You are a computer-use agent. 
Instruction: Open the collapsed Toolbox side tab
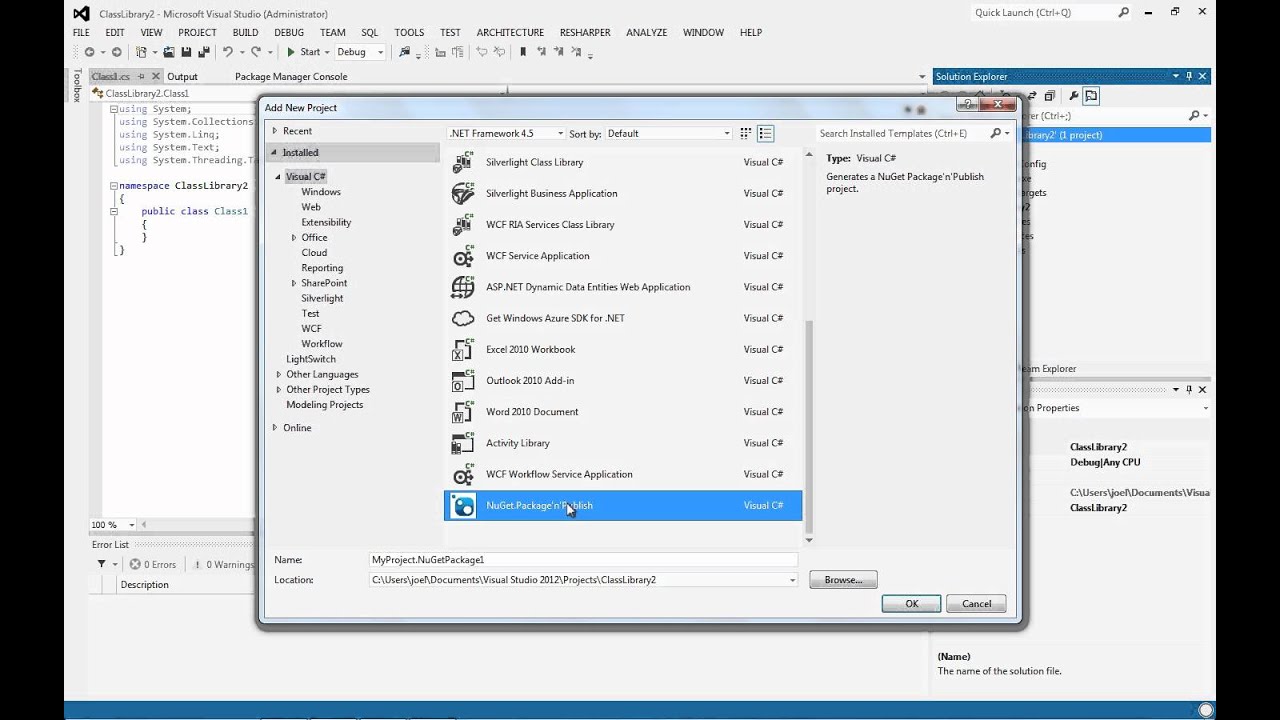point(76,86)
